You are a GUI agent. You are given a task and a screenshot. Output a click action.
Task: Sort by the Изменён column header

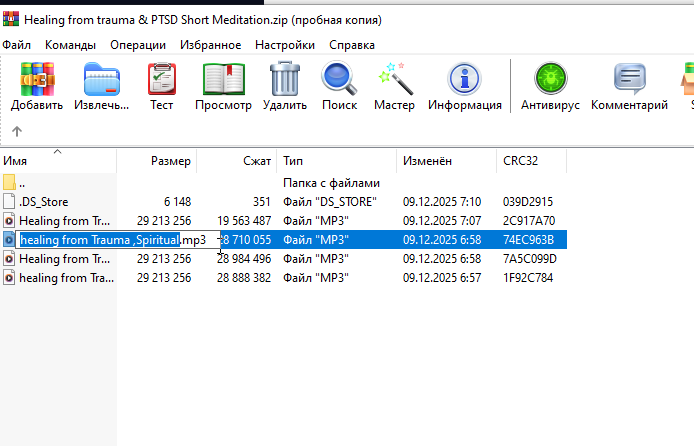[x=447, y=161]
